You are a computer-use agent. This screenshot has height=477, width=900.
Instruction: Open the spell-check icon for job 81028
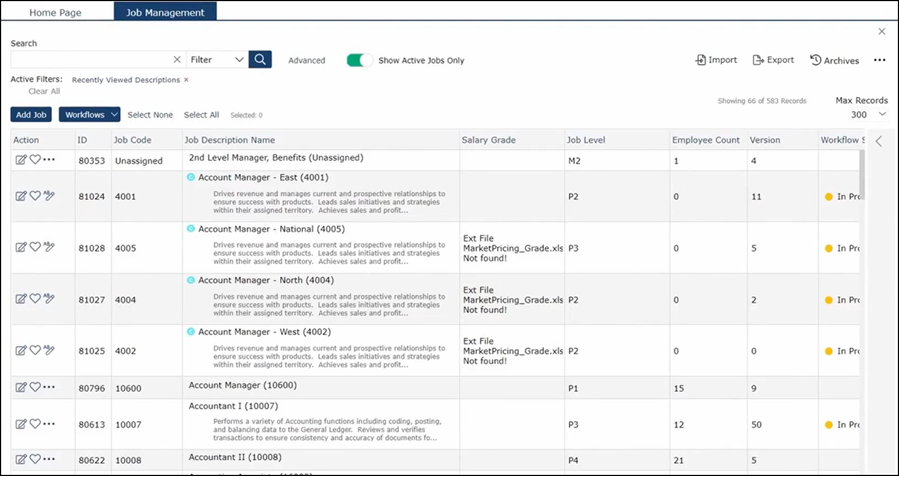click(x=49, y=248)
